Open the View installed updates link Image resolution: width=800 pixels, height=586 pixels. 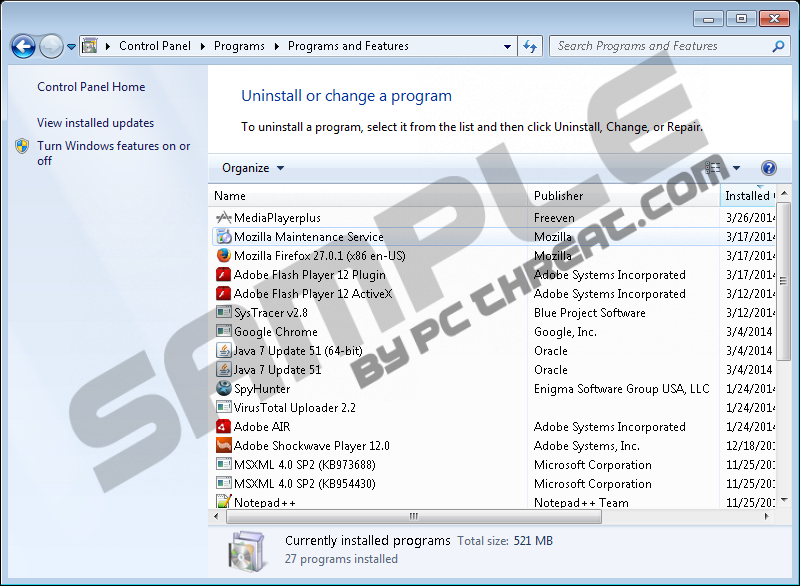[95, 123]
